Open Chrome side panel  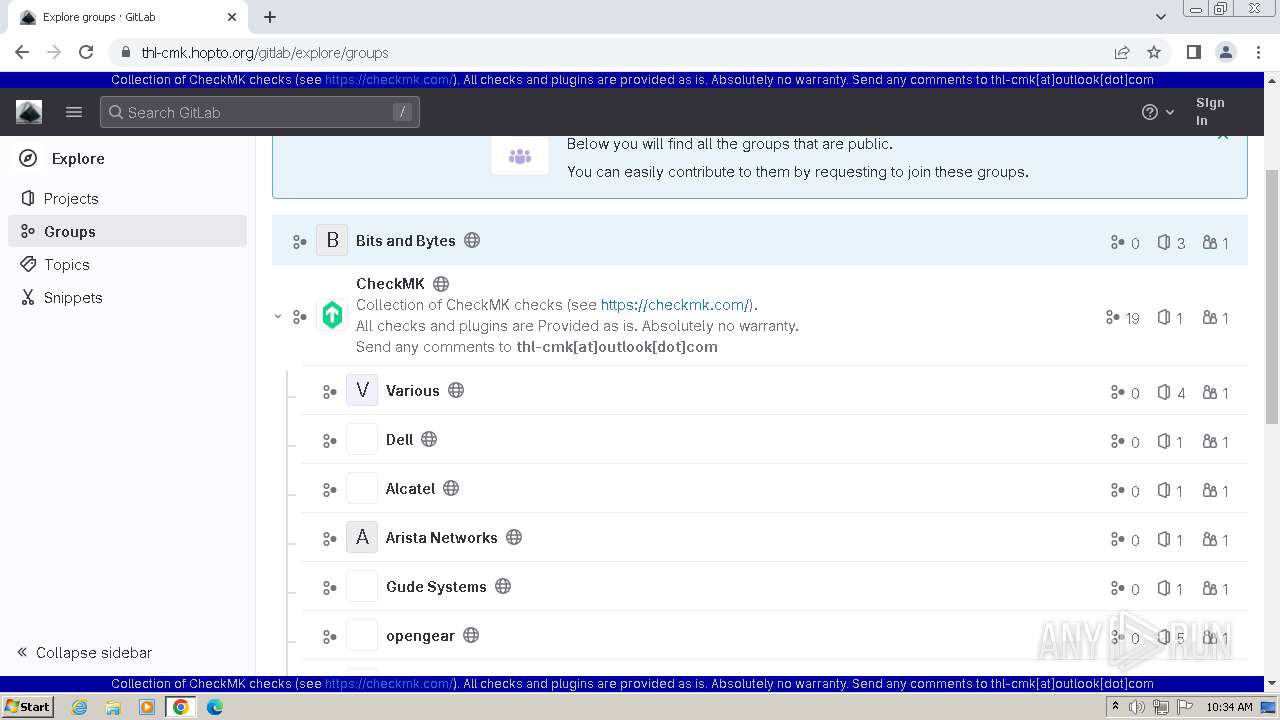(1194, 52)
